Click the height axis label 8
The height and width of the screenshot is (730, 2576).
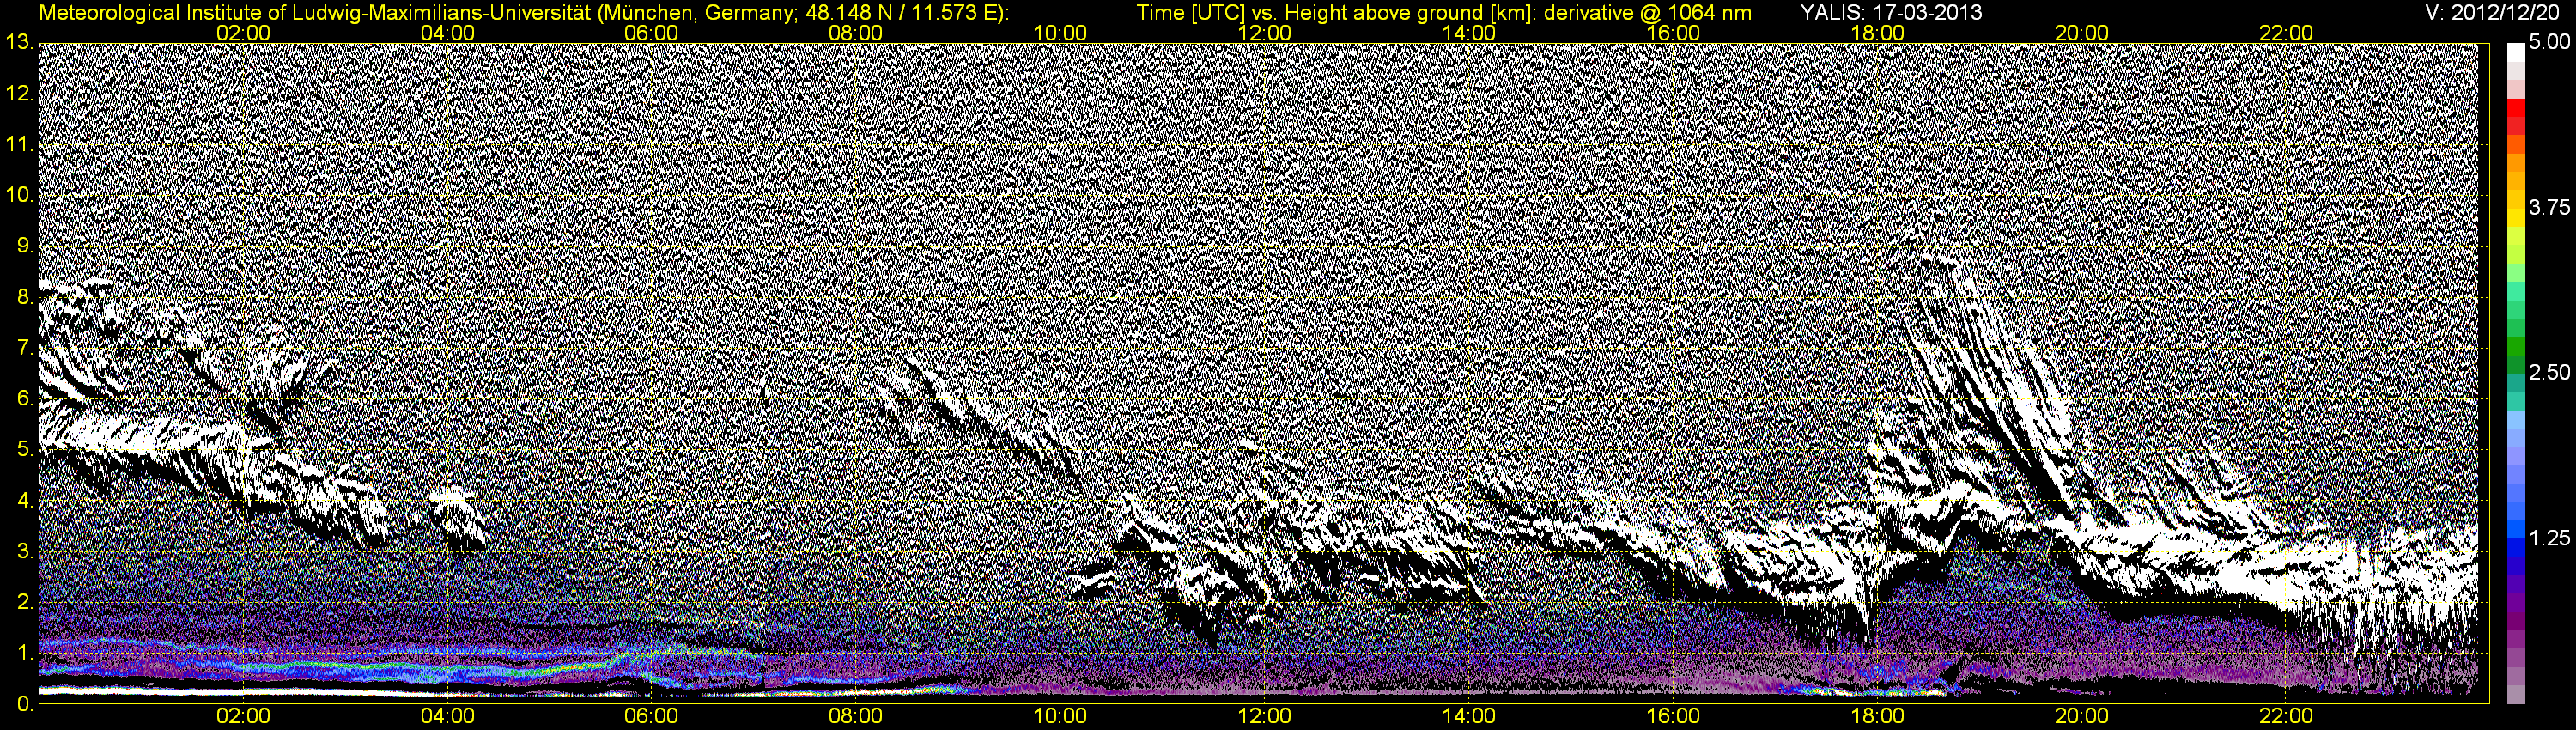24,297
